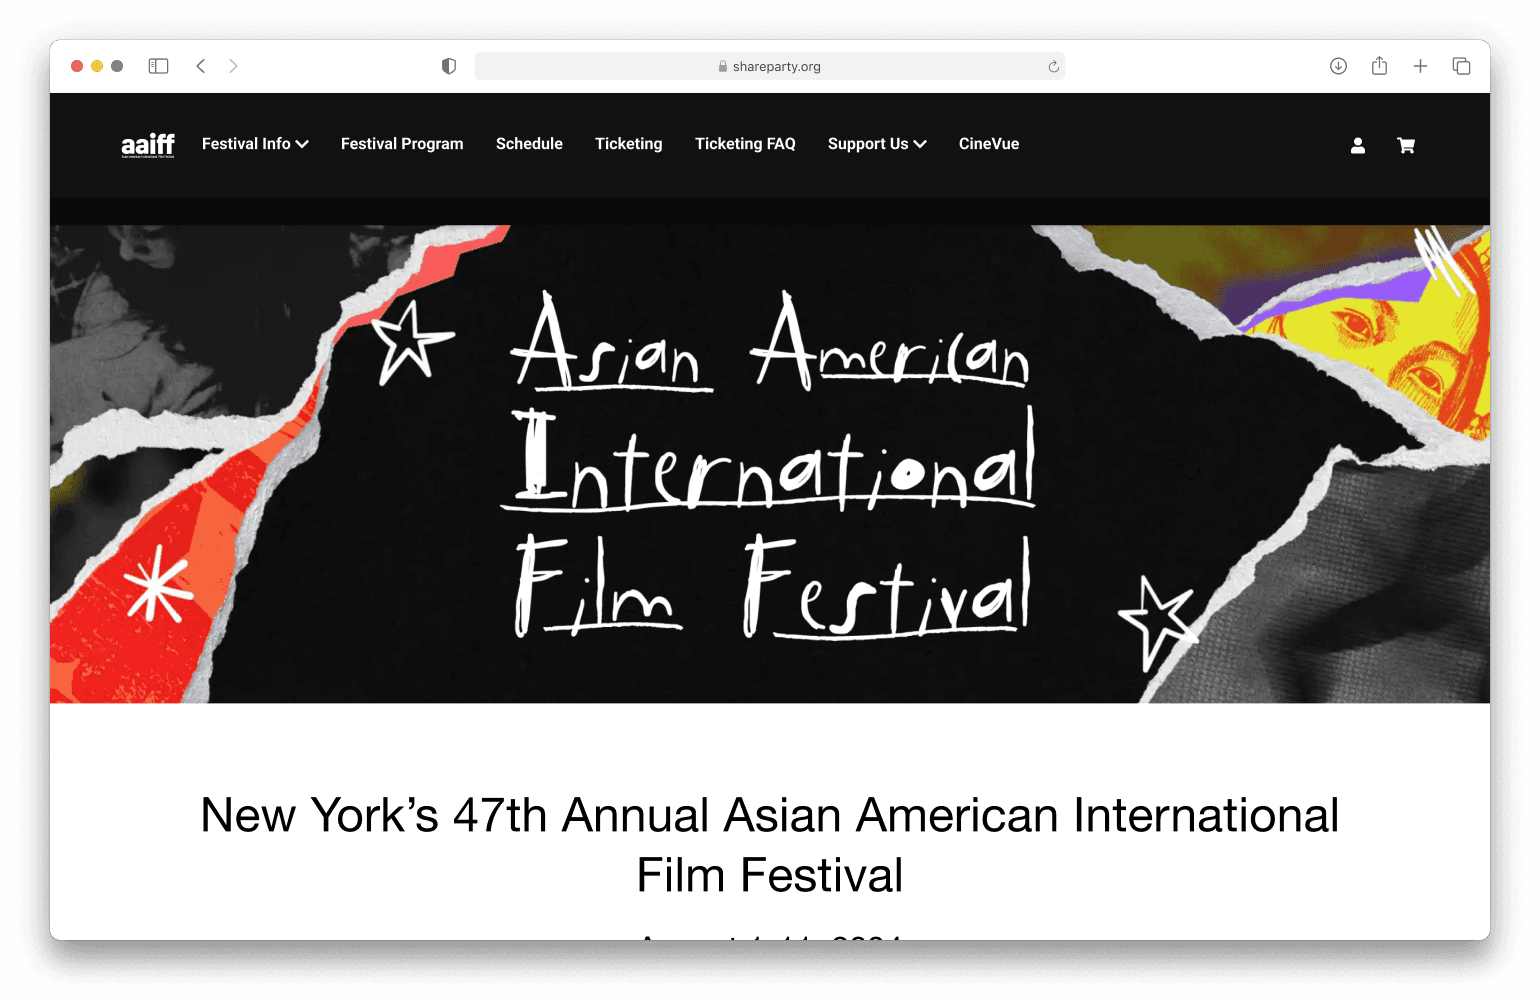Go forward to the next page
The image size is (1540, 1000).
click(x=233, y=66)
